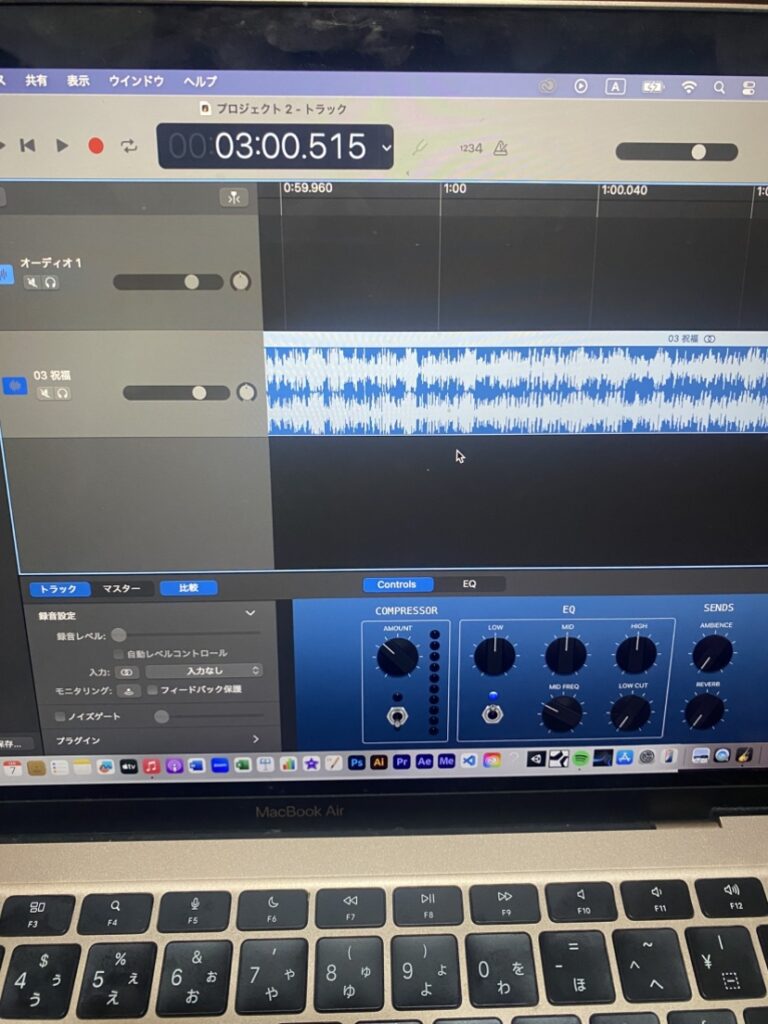Flip the compressor on/off toggle switch

click(x=397, y=717)
